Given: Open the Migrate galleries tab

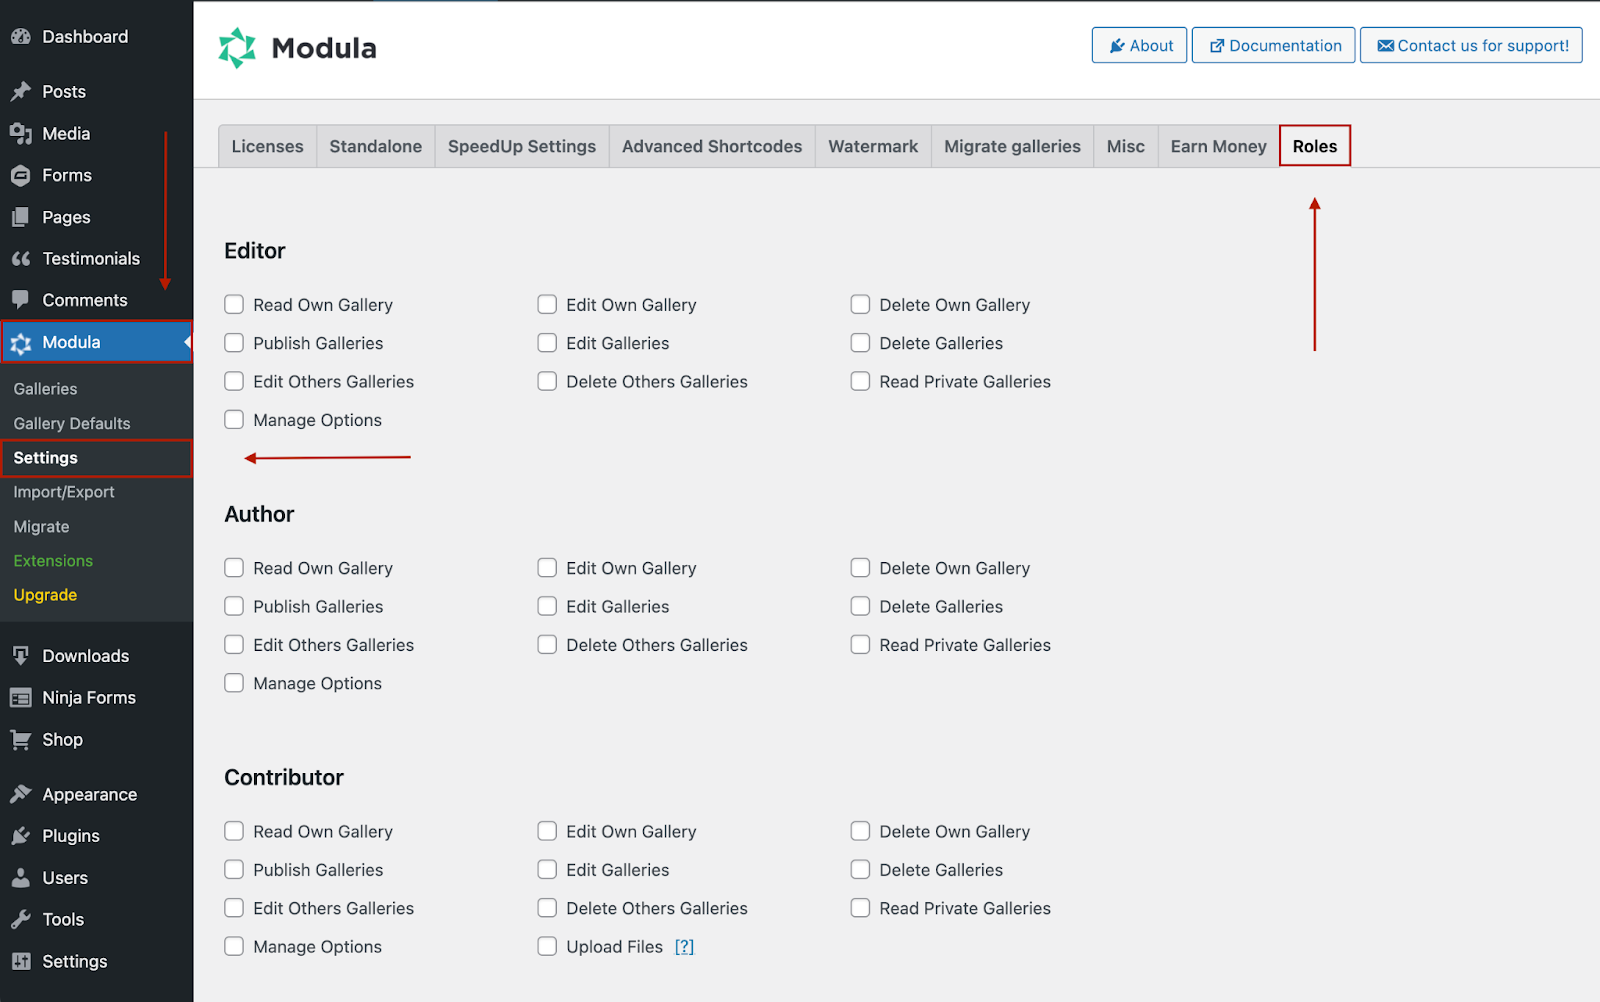Looking at the screenshot, I should [x=1012, y=146].
